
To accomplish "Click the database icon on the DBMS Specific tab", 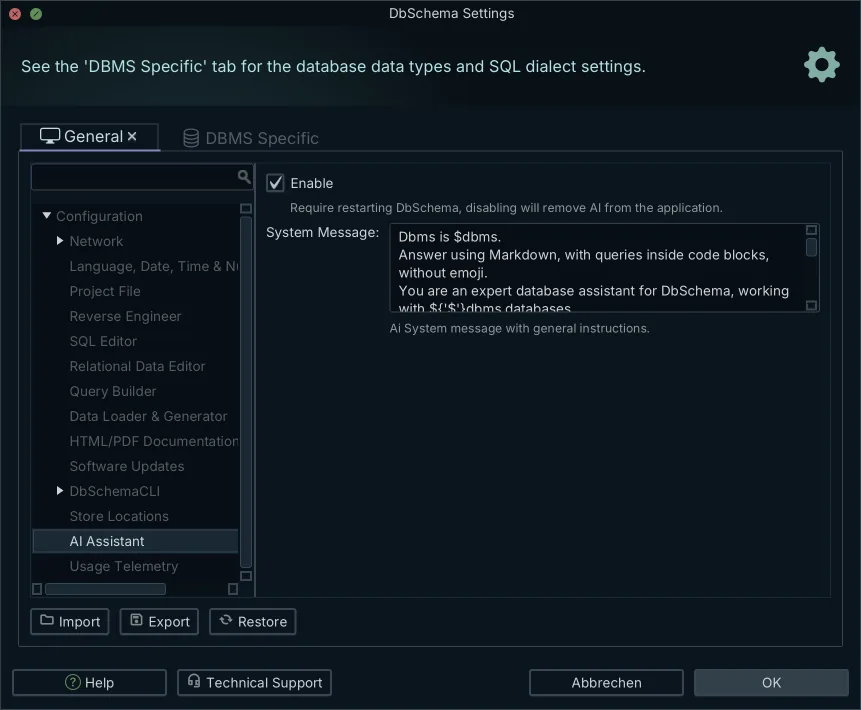I will point(191,138).
